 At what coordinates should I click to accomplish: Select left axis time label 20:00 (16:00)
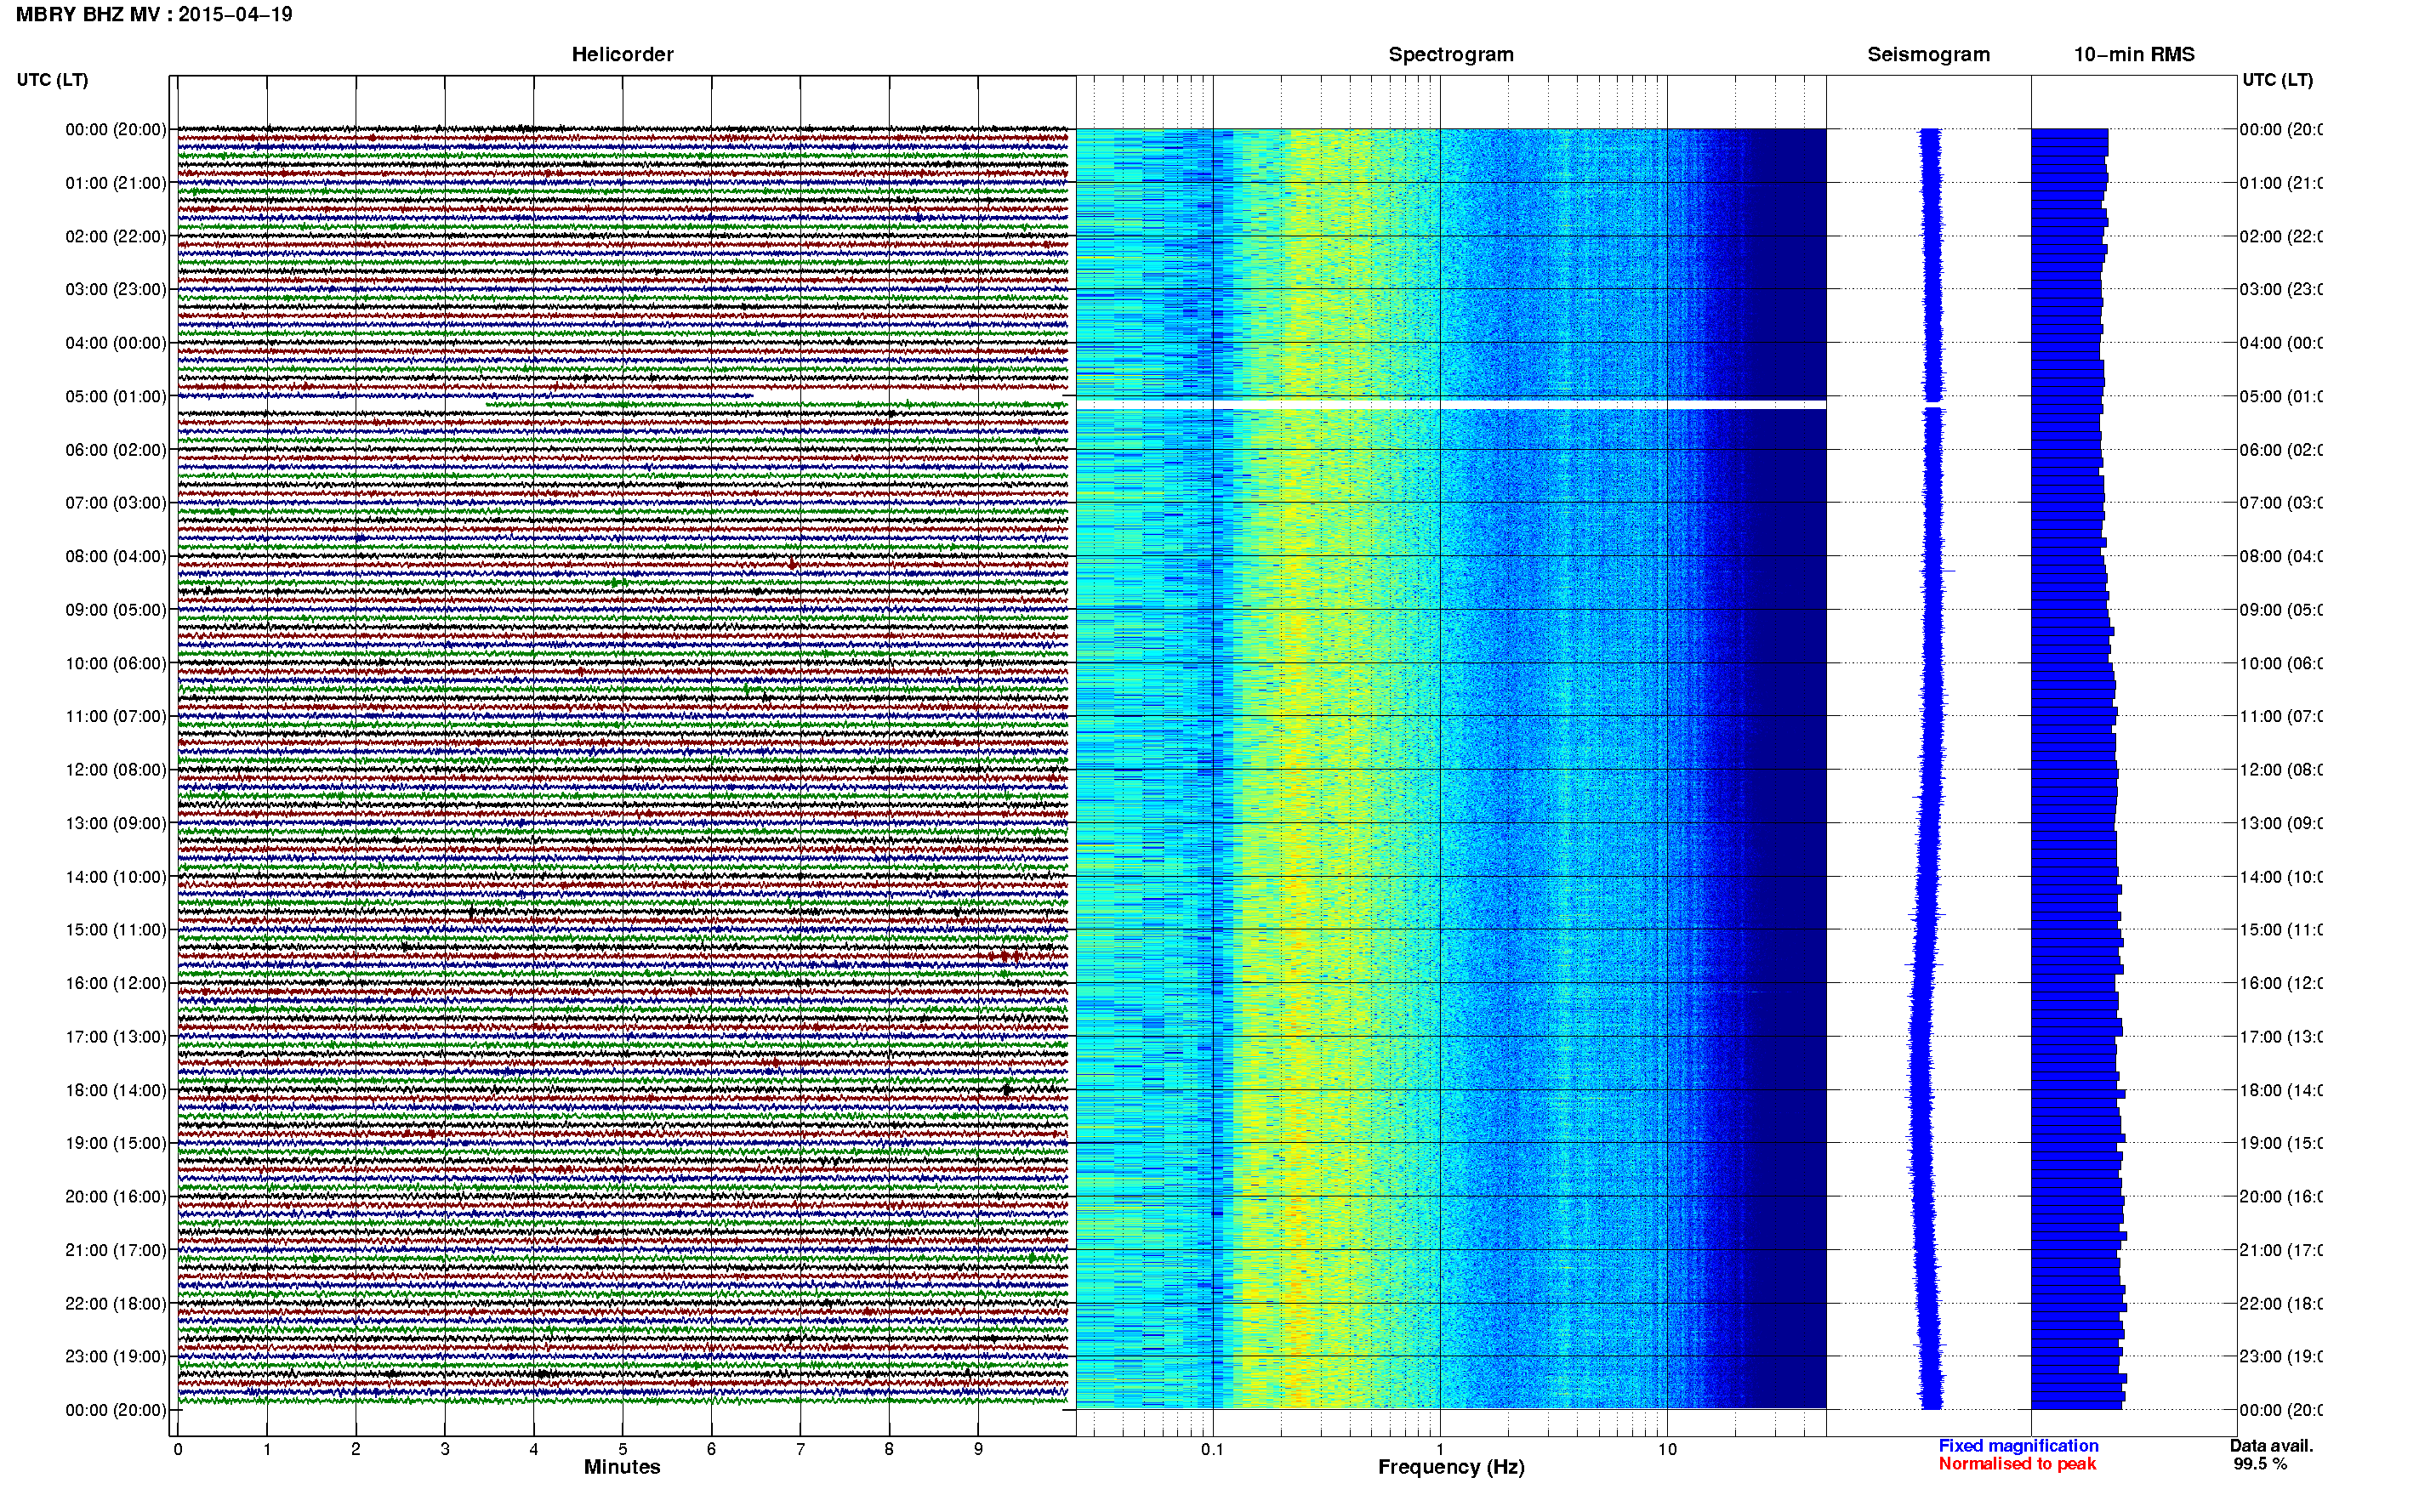click(x=116, y=1196)
